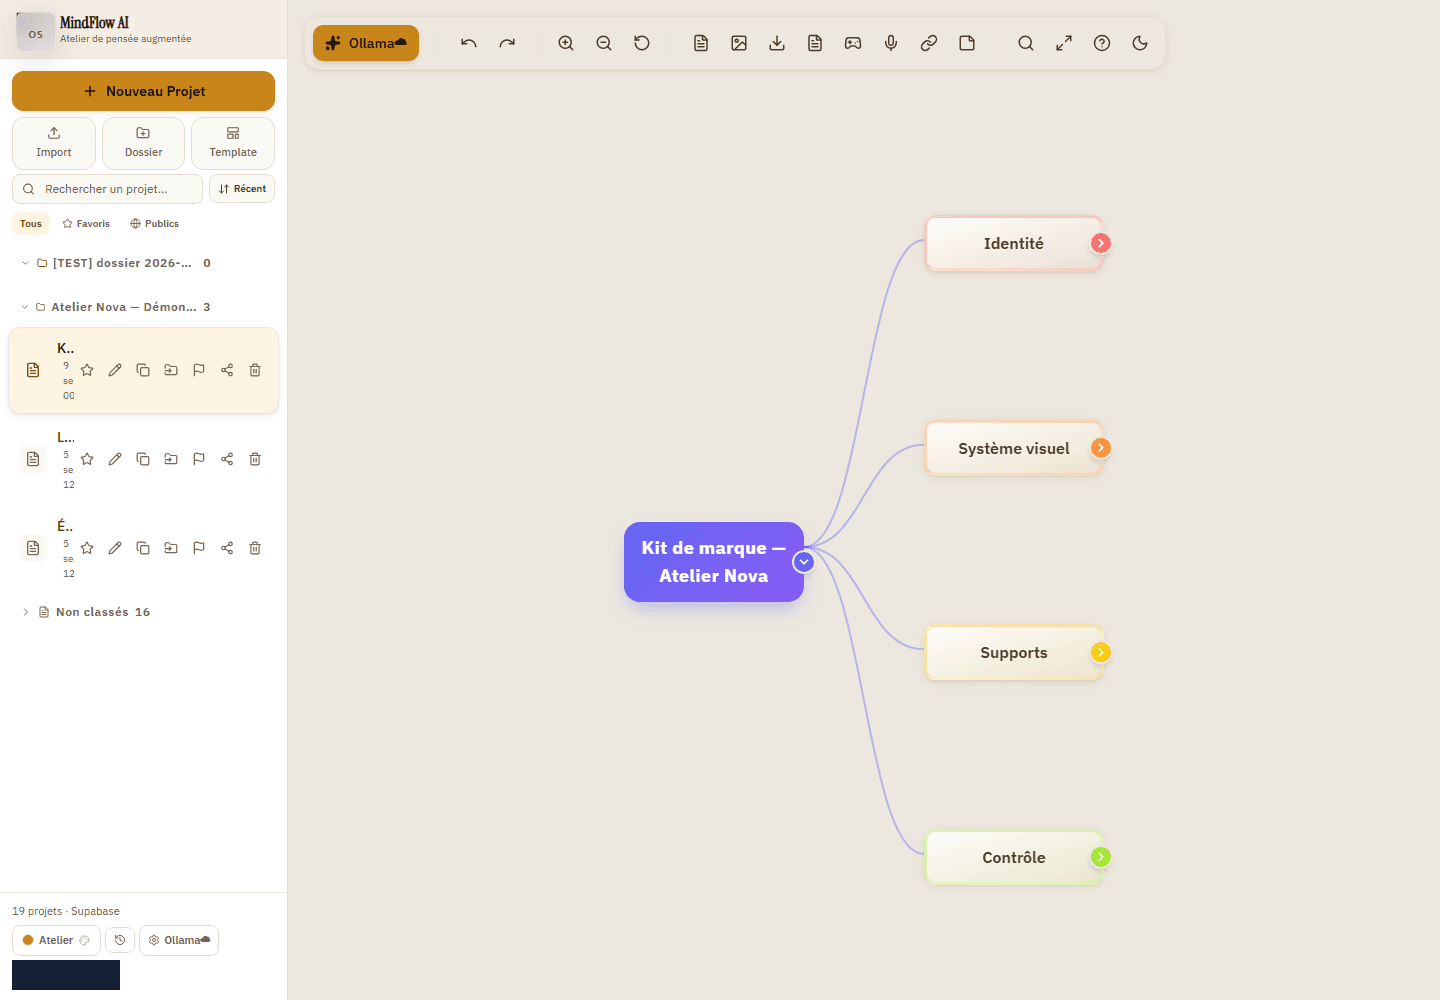Click the image export icon in toolbar

(739, 43)
